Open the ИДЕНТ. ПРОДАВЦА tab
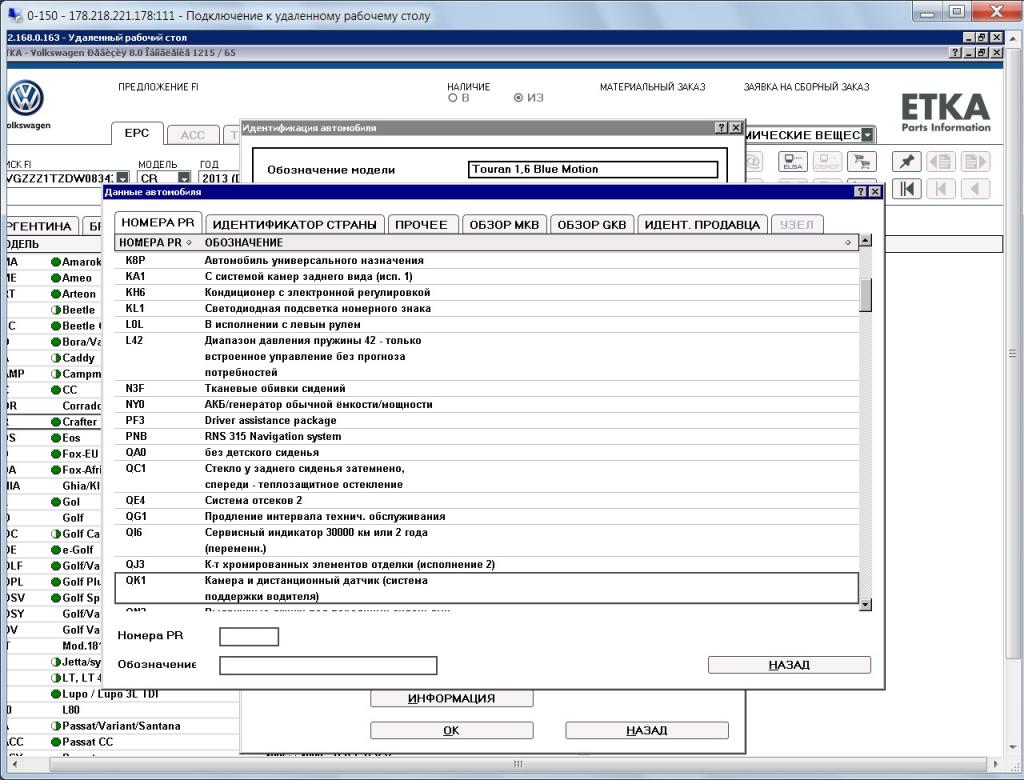Viewport: 1024px width, 780px height. [x=702, y=225]
